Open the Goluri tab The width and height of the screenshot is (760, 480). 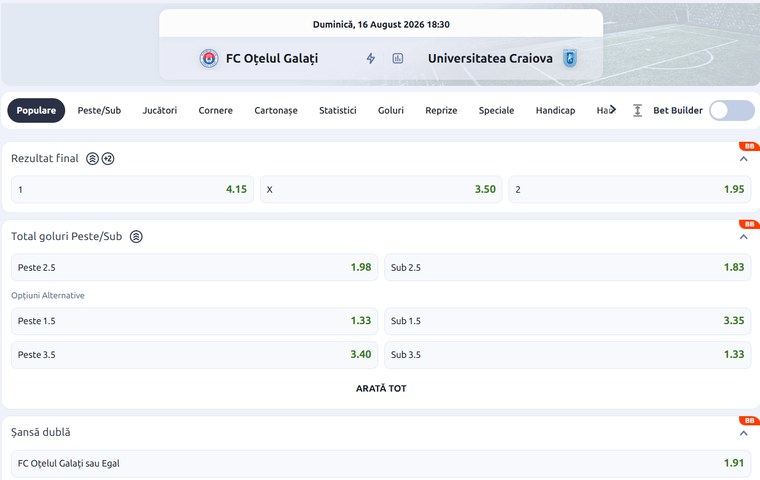391,111
